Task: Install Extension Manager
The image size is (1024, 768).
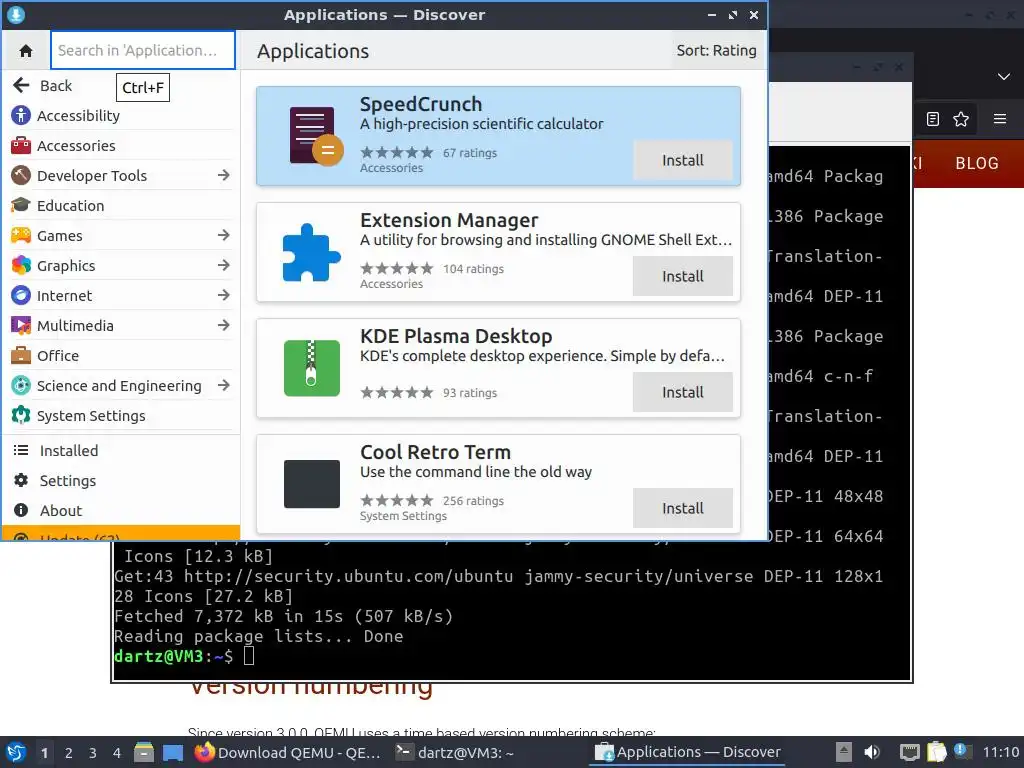Action: pos(682,276)
